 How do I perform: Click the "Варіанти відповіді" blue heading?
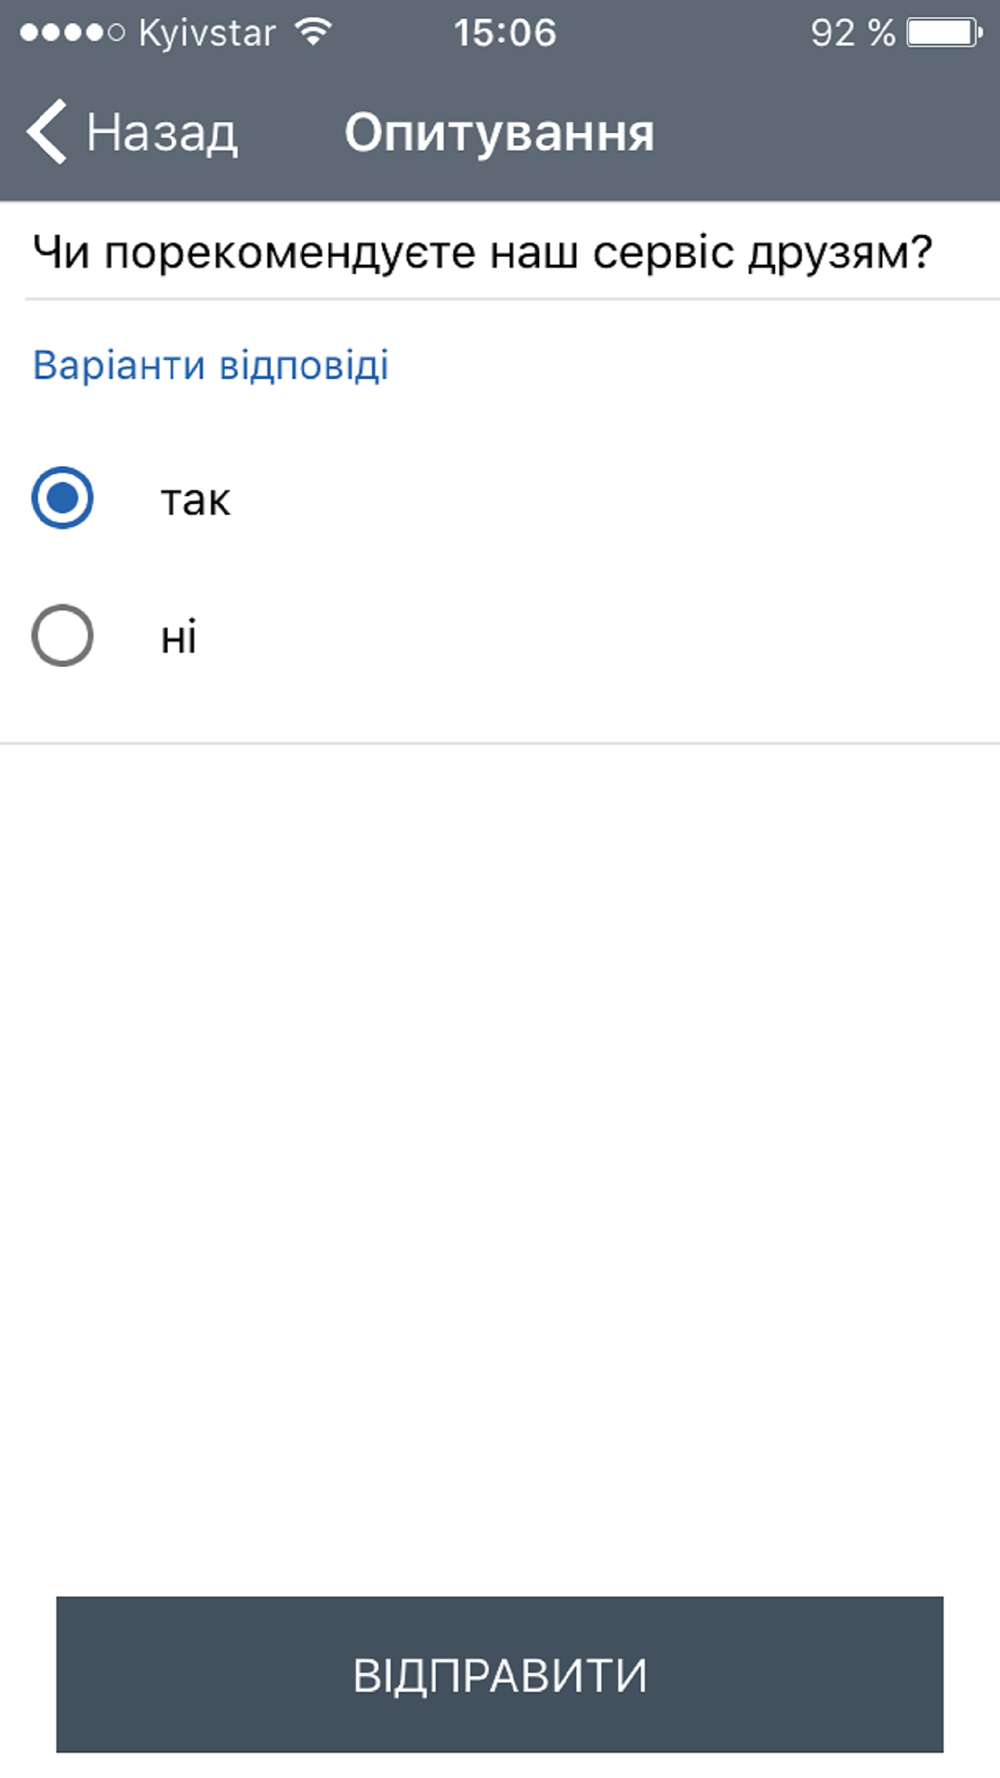211,365
